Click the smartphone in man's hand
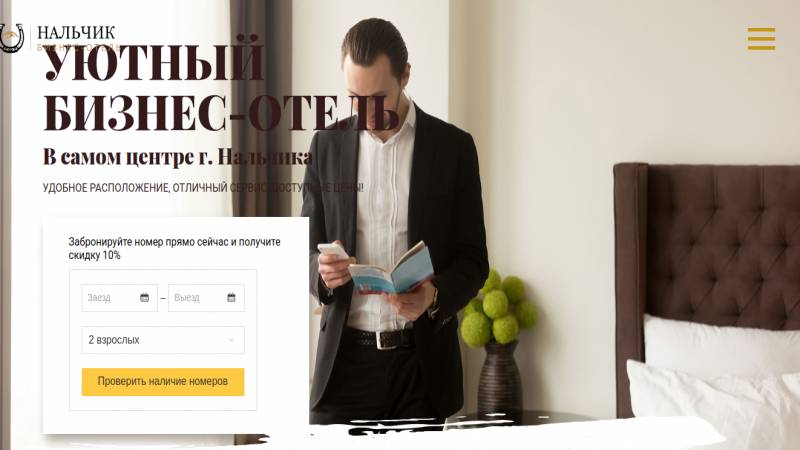The height and width of the screenshot is (450, 800). (x=333, y=251)
